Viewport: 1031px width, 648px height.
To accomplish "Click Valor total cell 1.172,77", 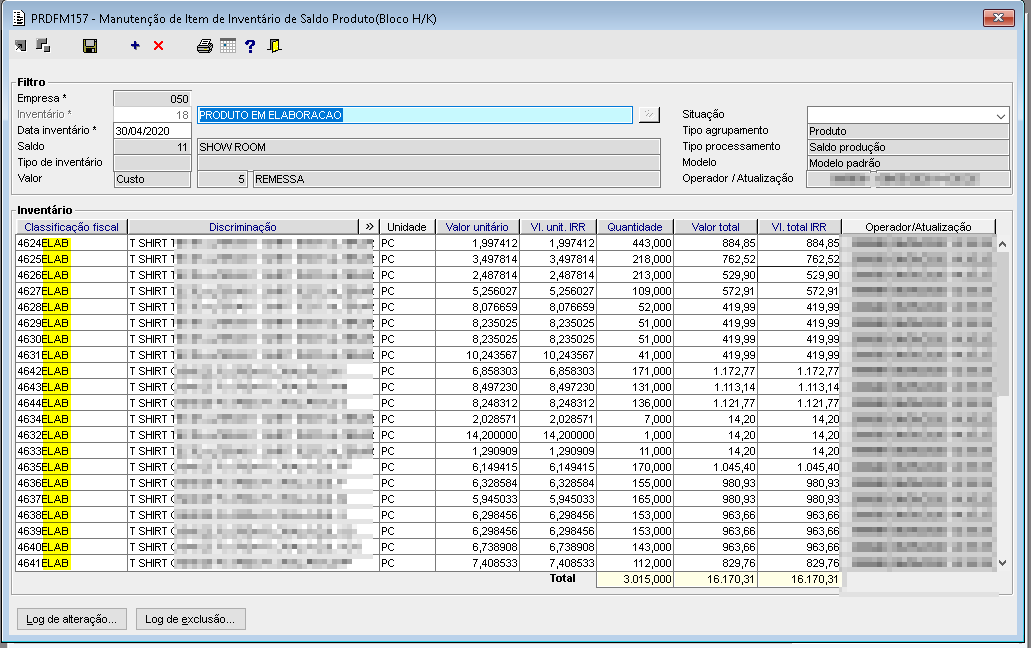I will click(x=715, y=371).
